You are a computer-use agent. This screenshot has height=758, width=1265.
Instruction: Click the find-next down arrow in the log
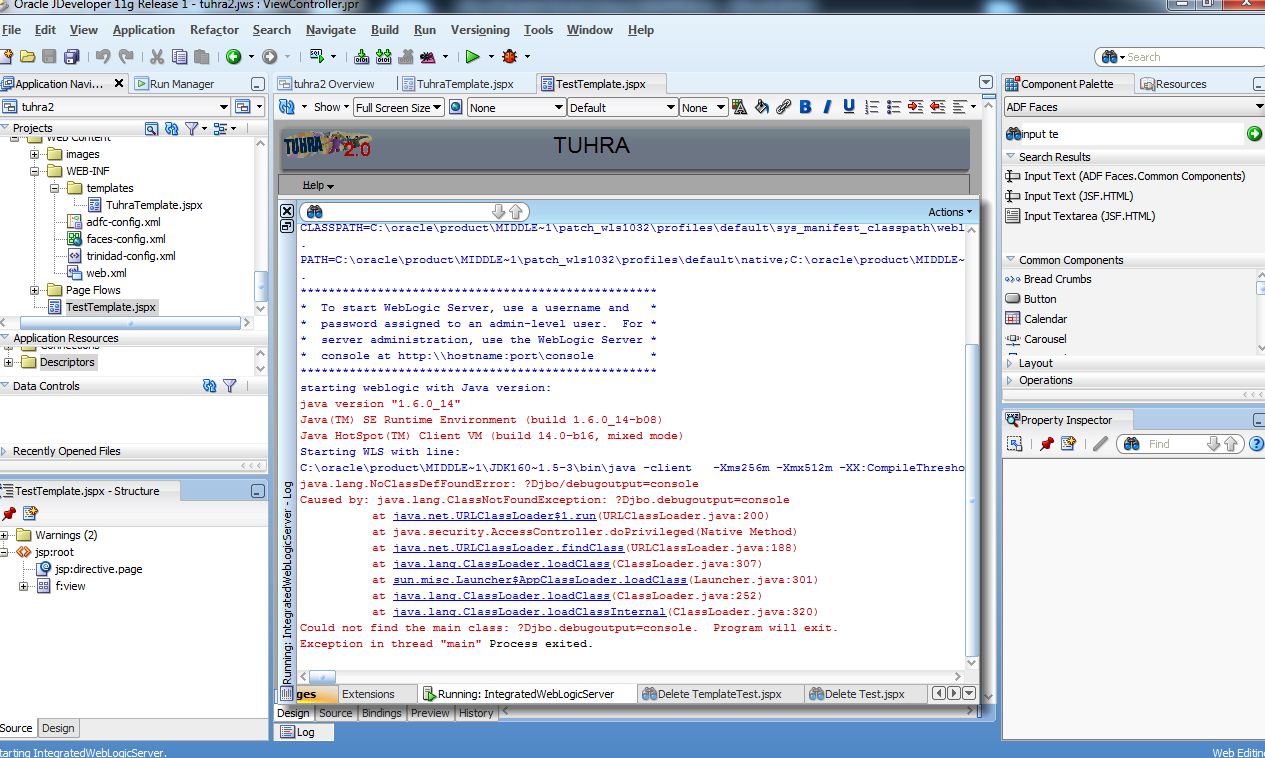(x=499, y=212)
